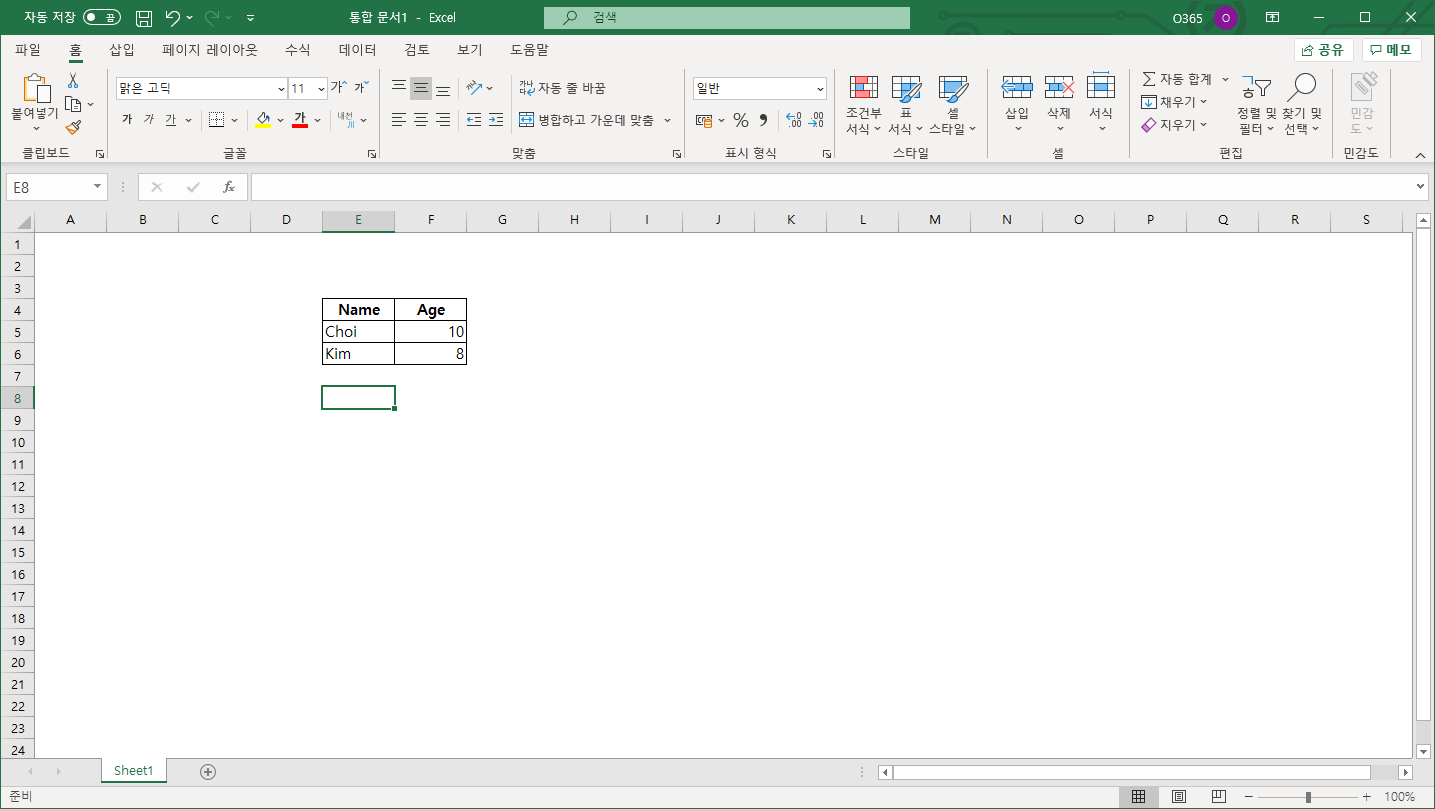Screen dimensions: 1435x809
Task: Switch to Page Layout view in status bar
Action: [x=1179, y=797]
